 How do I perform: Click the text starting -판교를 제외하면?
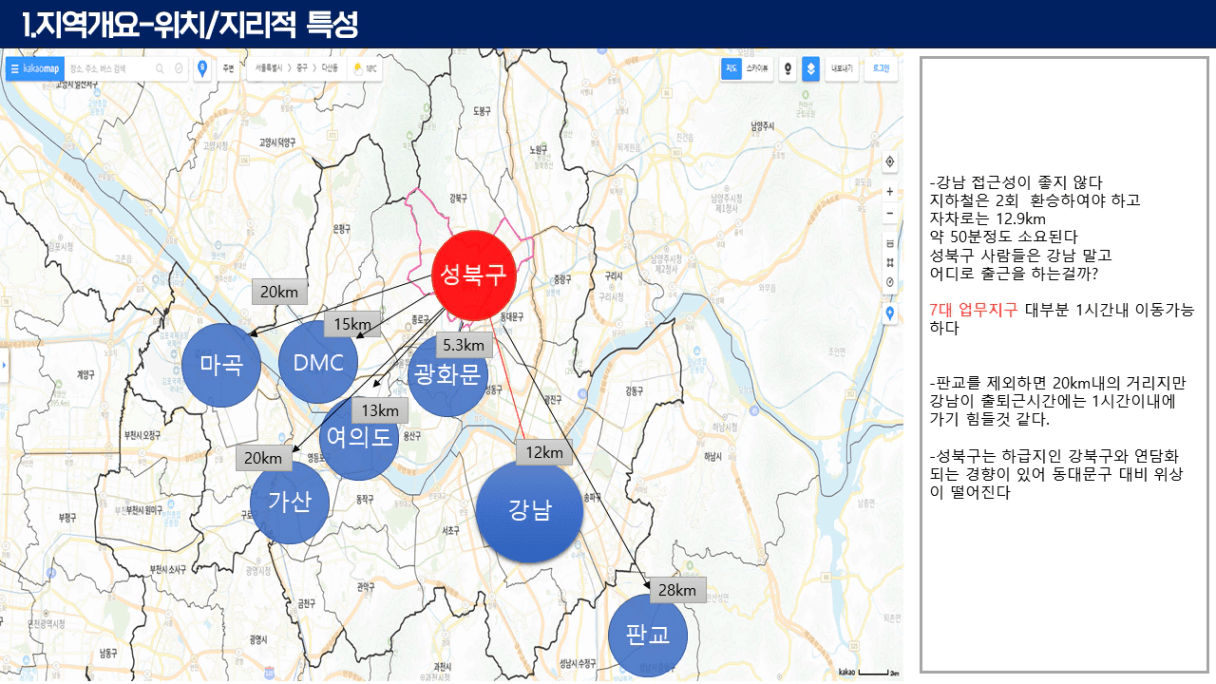click(1059, 401)
